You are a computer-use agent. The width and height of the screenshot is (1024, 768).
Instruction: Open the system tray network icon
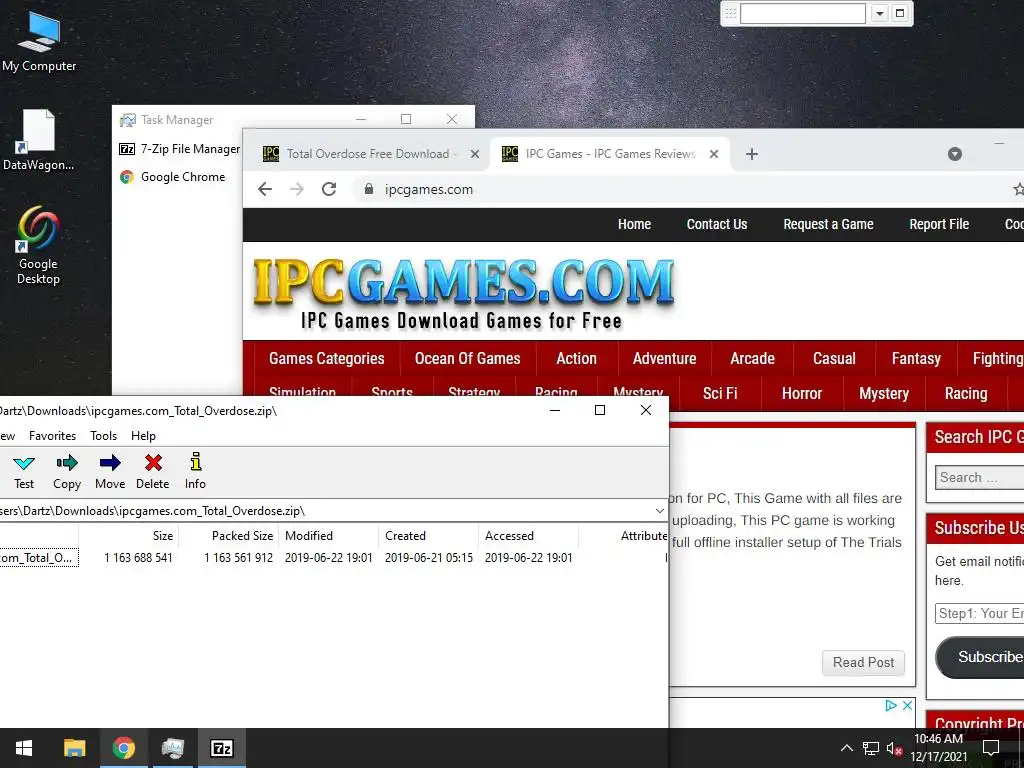pos(871,748)
